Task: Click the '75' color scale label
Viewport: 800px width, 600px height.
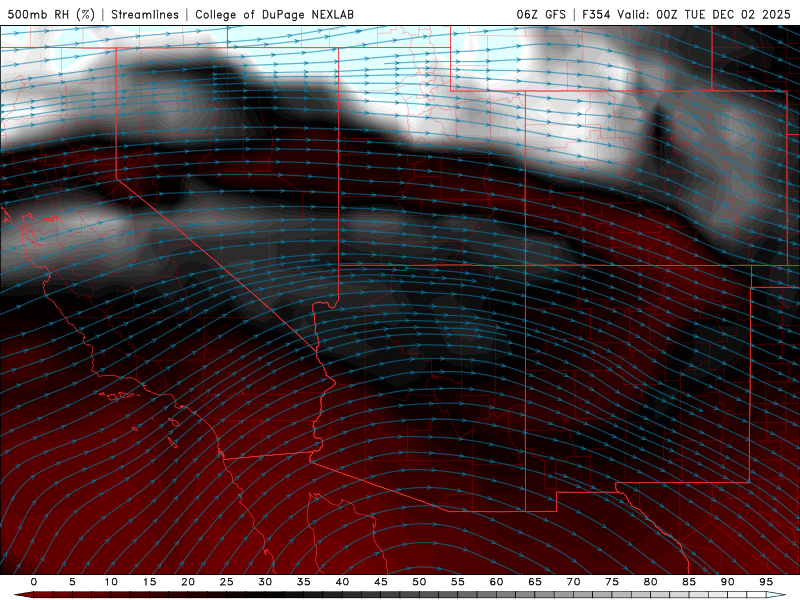Action: coord(612,582)
